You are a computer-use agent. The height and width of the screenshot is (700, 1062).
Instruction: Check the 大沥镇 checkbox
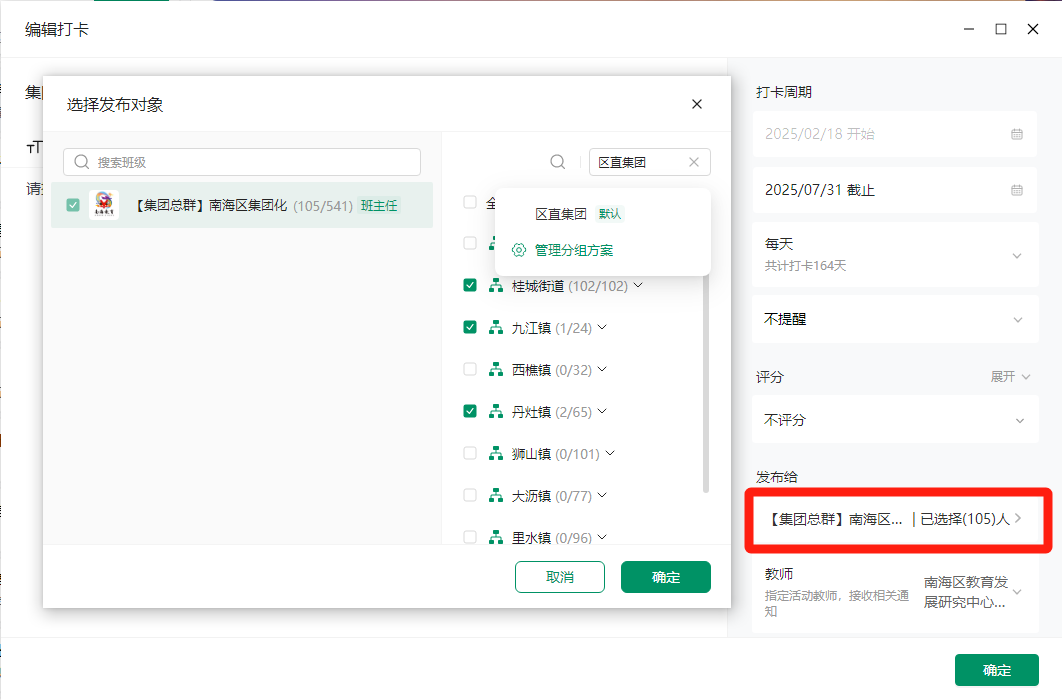coord(470,495)
